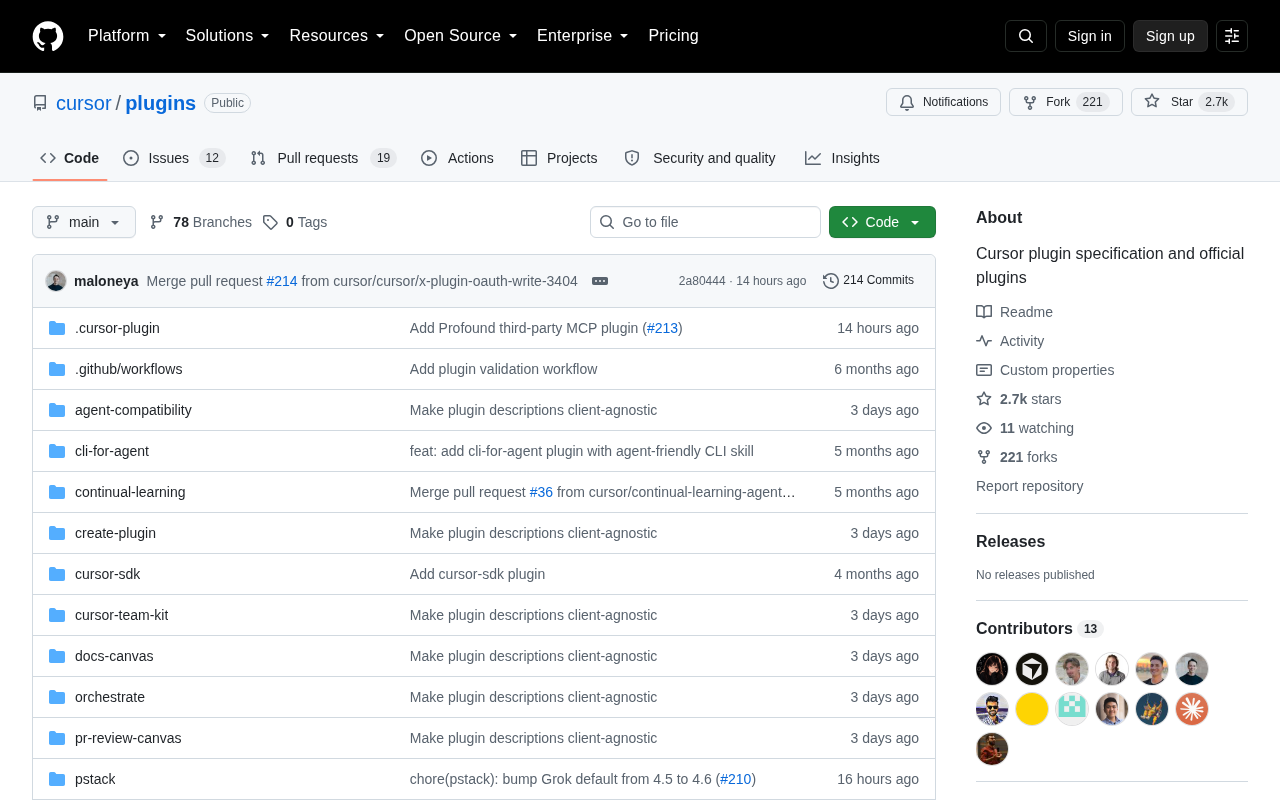
Task: Click folder icon of pstack row
Action: [57, 779]
